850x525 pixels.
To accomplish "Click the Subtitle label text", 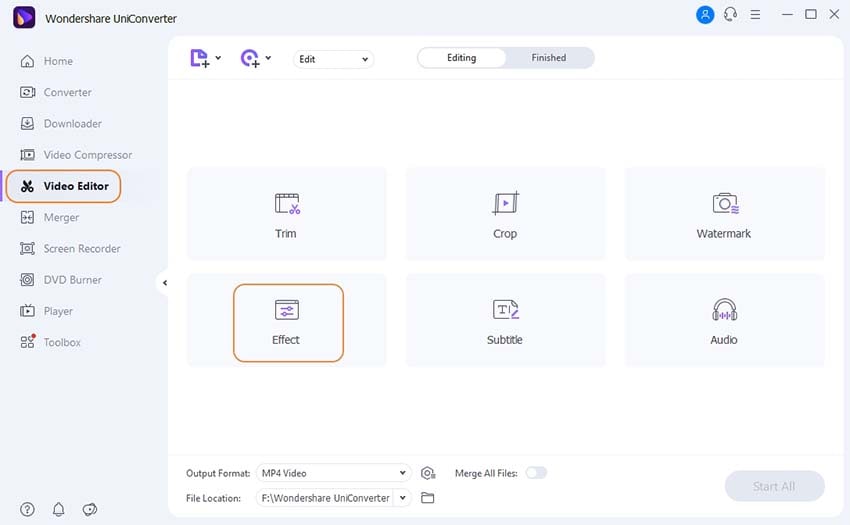I will pyautogui.click(x=505, y=340).
